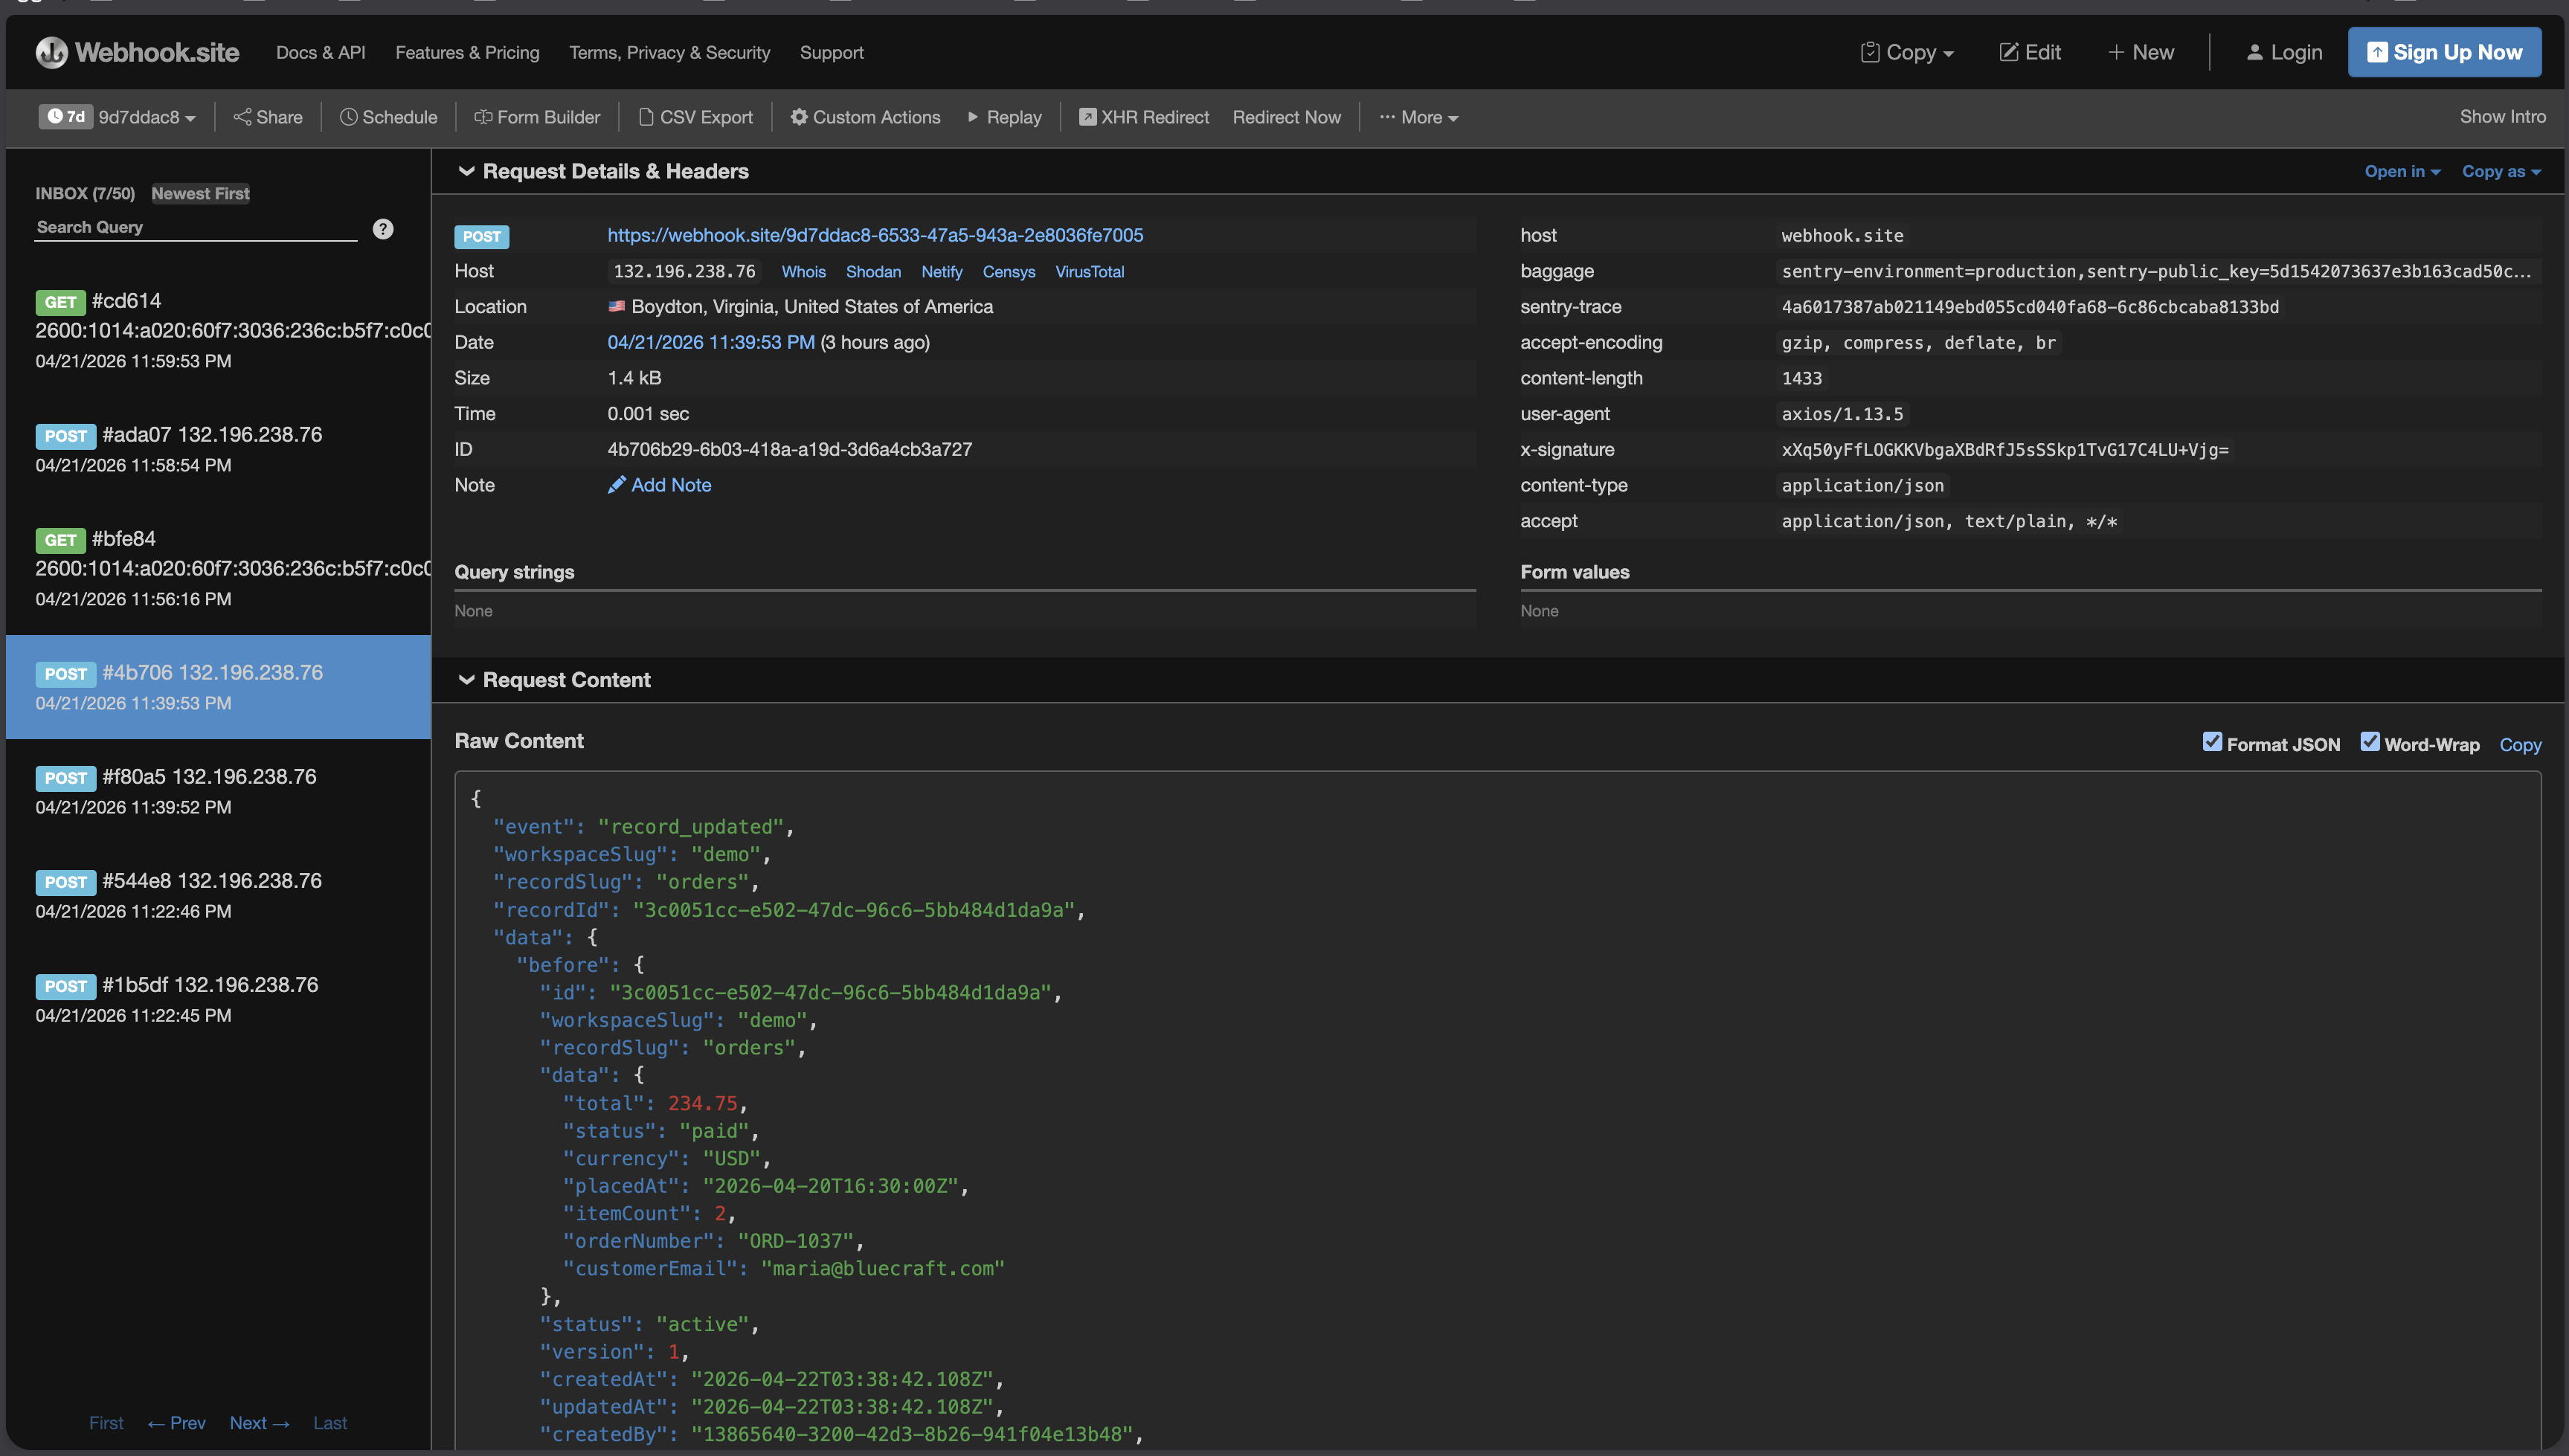Screen dimensions: 2569x1456
Task: Open the Docs & API menu item
Action: click(x=320, y=53)
